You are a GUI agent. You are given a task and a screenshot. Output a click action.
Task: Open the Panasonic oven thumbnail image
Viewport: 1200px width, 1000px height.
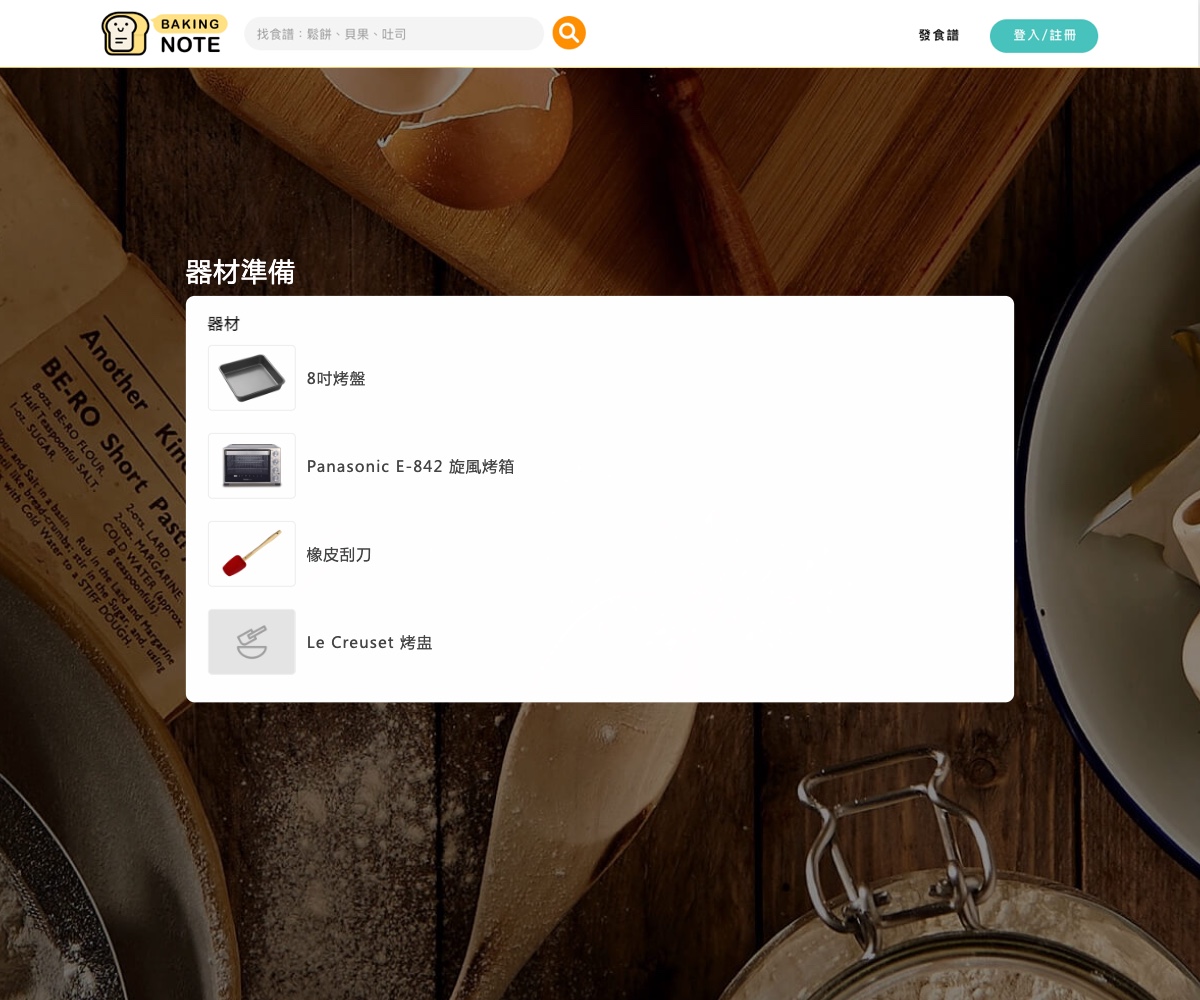tap(252, 466)
